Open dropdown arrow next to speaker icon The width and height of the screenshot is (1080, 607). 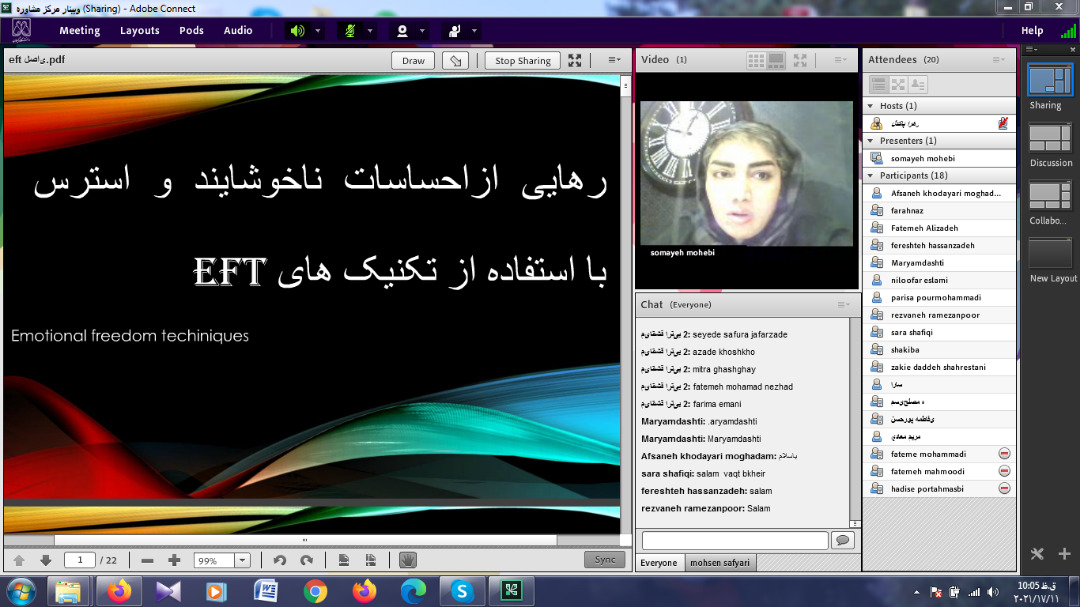(x=318, y=31)
